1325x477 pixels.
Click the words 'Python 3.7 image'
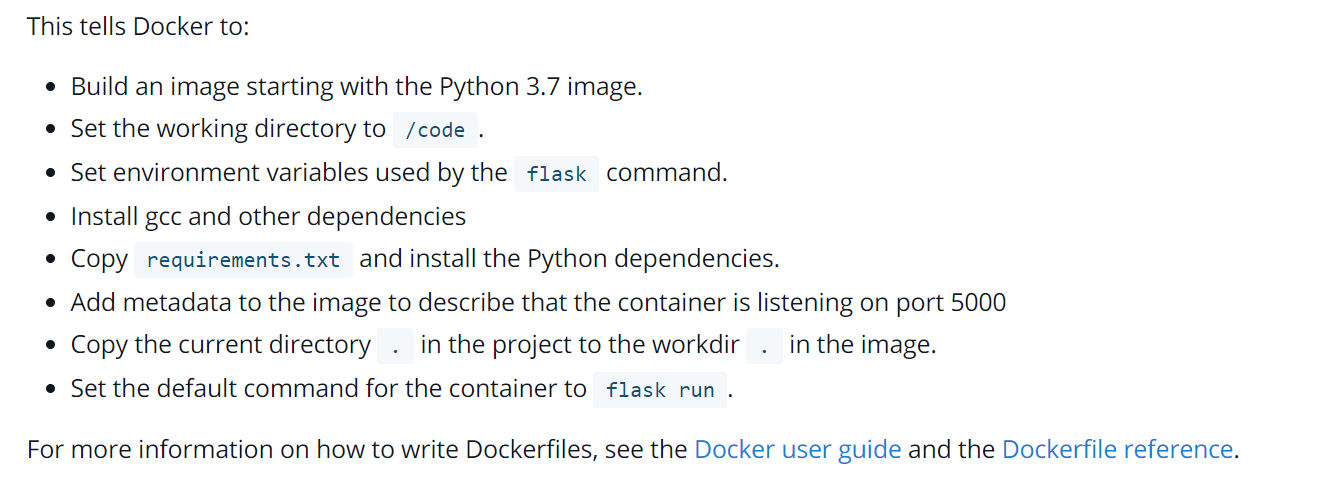[540, 86]
